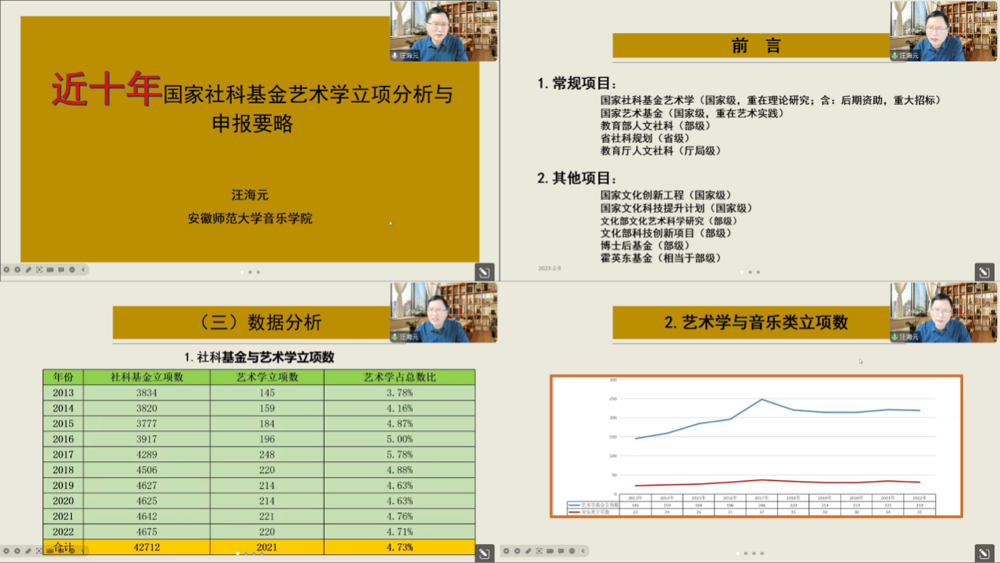The width and height of the screenshot is (1000, 563).
Task: Click annotation pencil icon on the 前言 slide
Action: click(984, 271)
